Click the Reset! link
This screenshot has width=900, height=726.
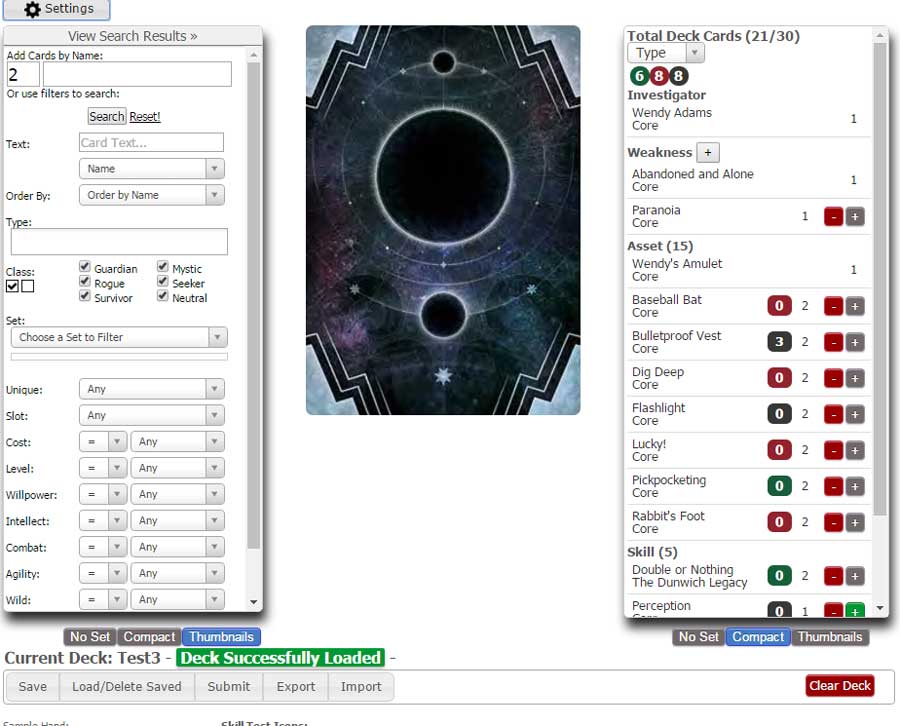(145, 117)
